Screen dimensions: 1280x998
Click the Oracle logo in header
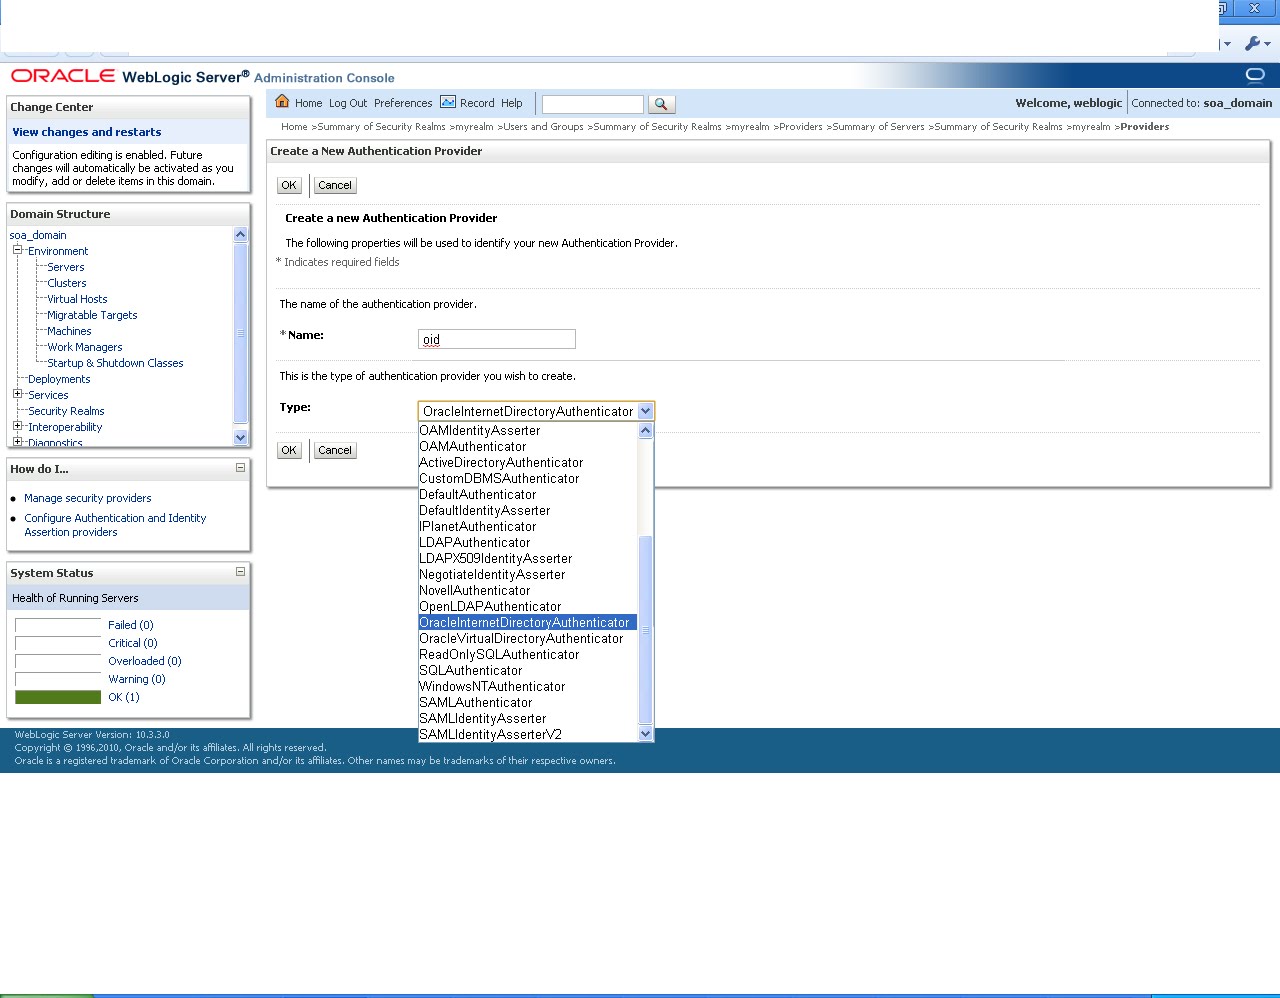point(63,76)
